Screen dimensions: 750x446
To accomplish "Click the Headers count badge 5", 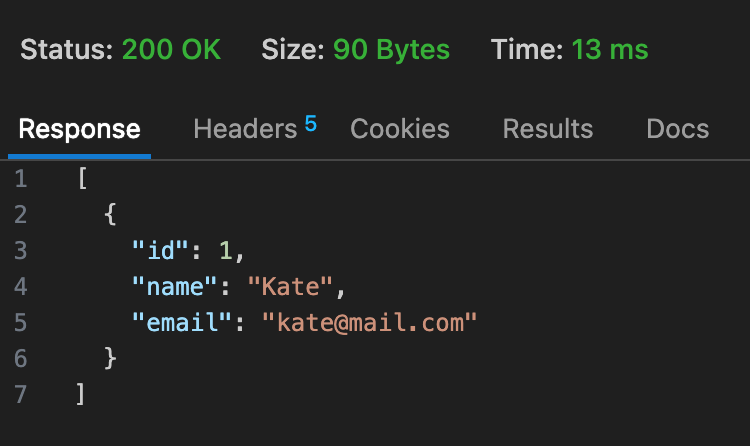I will point(311,123).
